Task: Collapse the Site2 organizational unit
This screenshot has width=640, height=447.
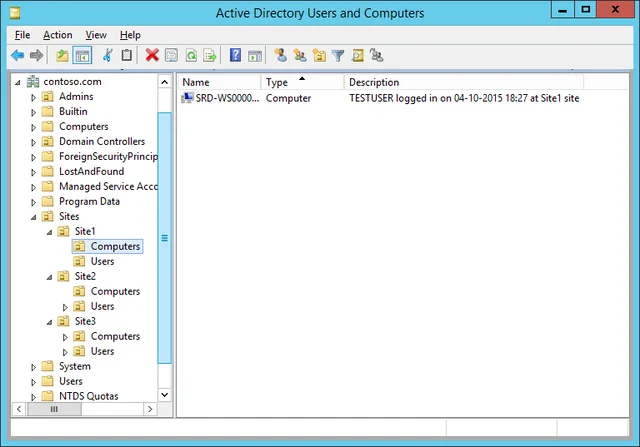Action: 49,277
